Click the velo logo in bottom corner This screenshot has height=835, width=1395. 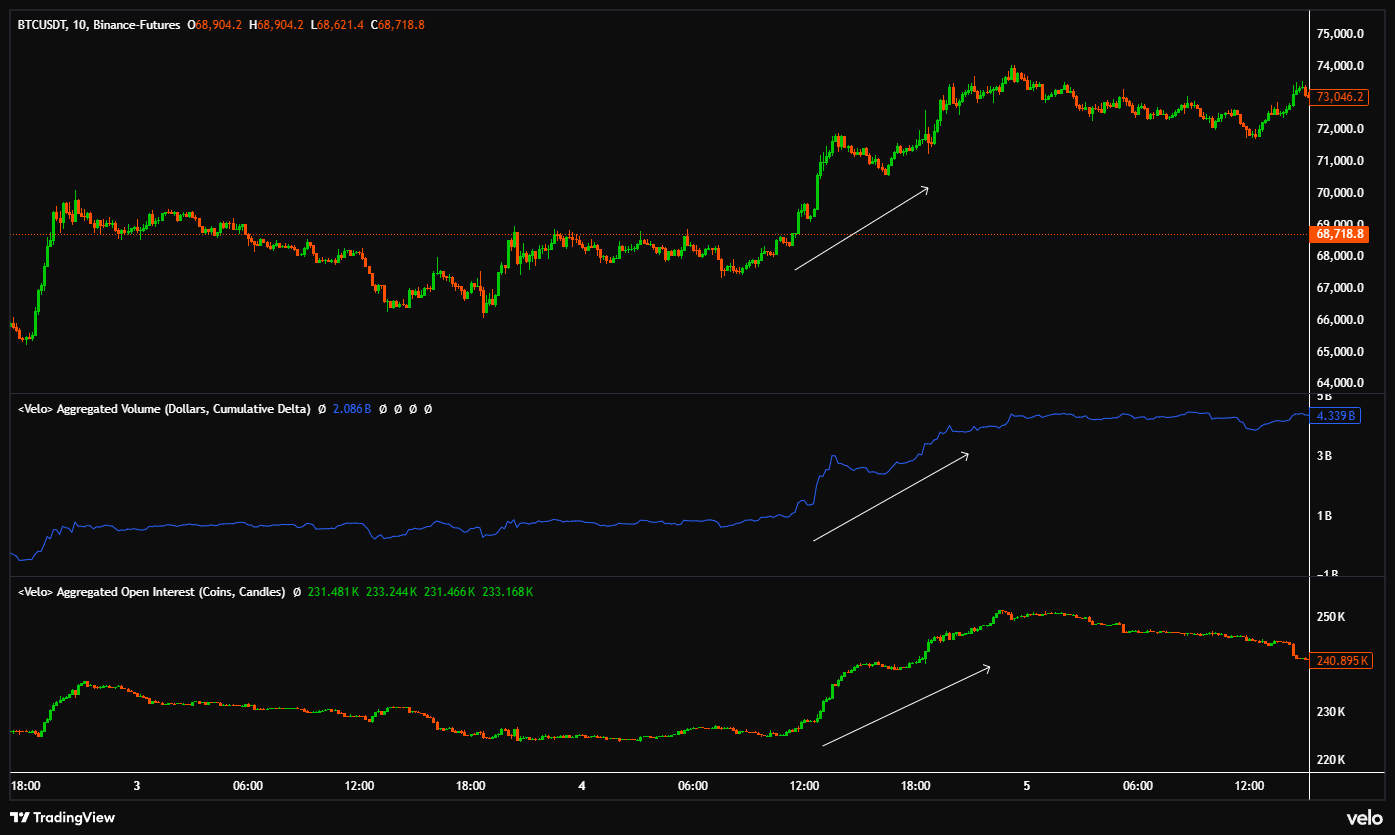(1363, 818)
